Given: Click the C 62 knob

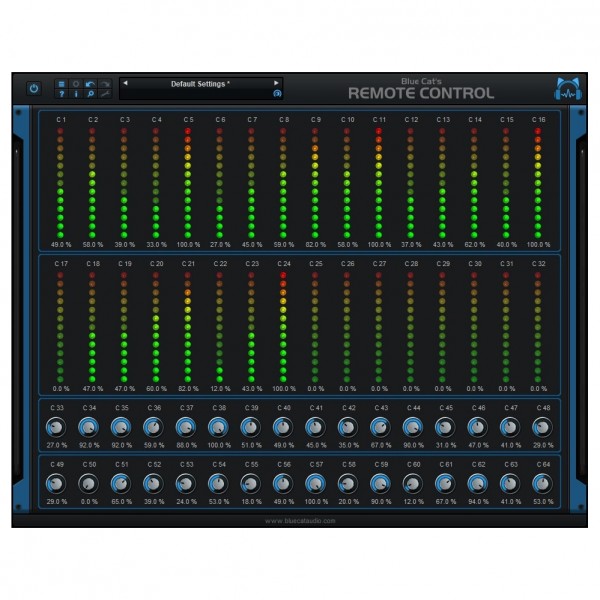Looking at the screenshot, I should [x=478, y=484].
